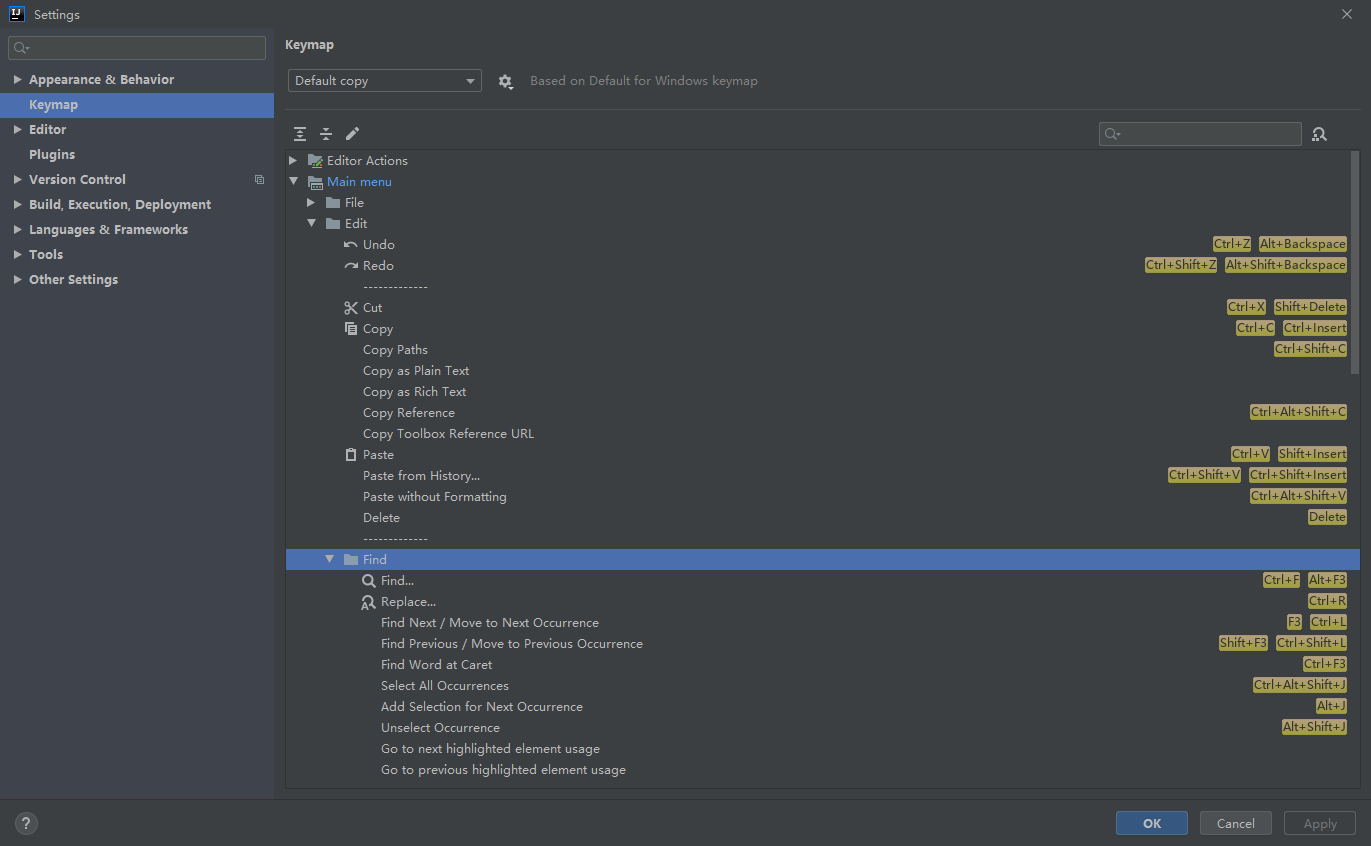
Task: Click the help question mark button
Action: (x=26, y=824)
